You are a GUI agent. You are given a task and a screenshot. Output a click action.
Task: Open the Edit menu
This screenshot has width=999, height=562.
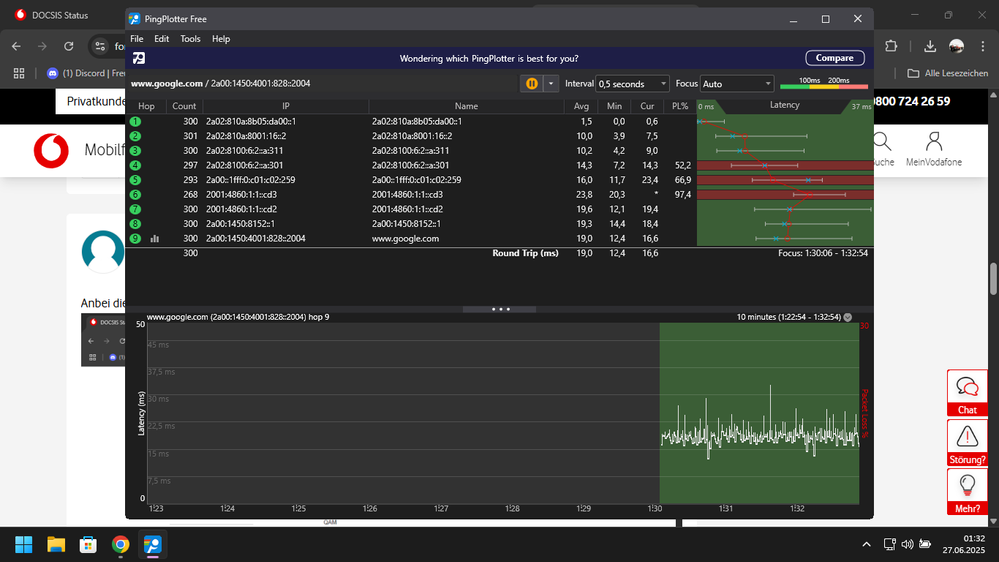[x=161, y=39]
